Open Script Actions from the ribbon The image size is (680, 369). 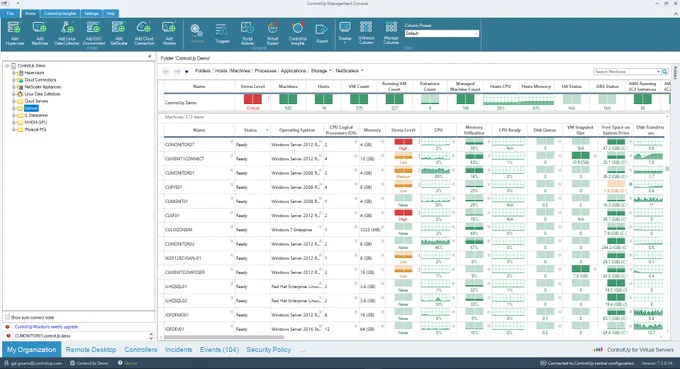click(247, 33)
